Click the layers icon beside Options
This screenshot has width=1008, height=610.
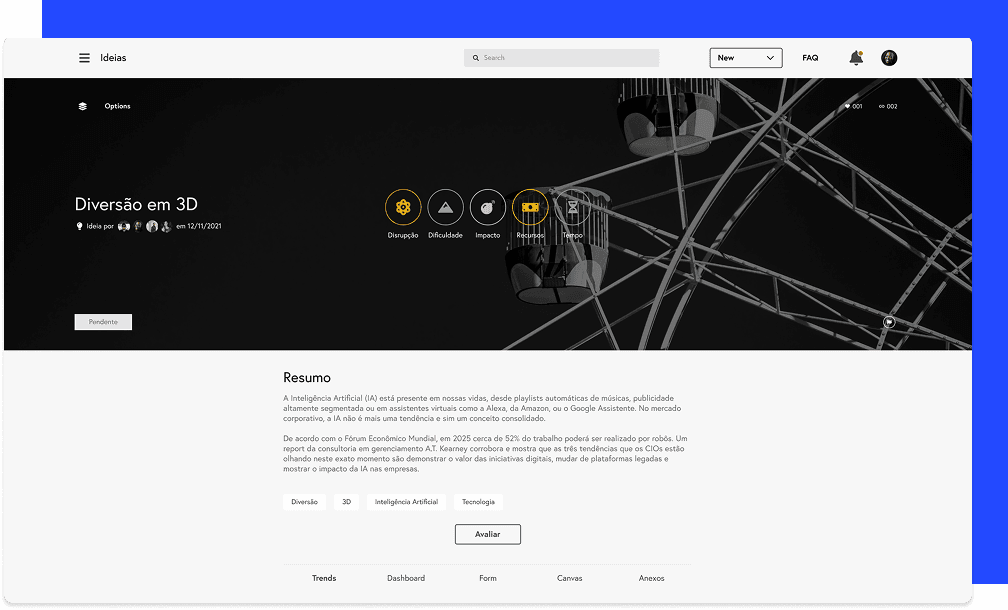click(83, 106)
